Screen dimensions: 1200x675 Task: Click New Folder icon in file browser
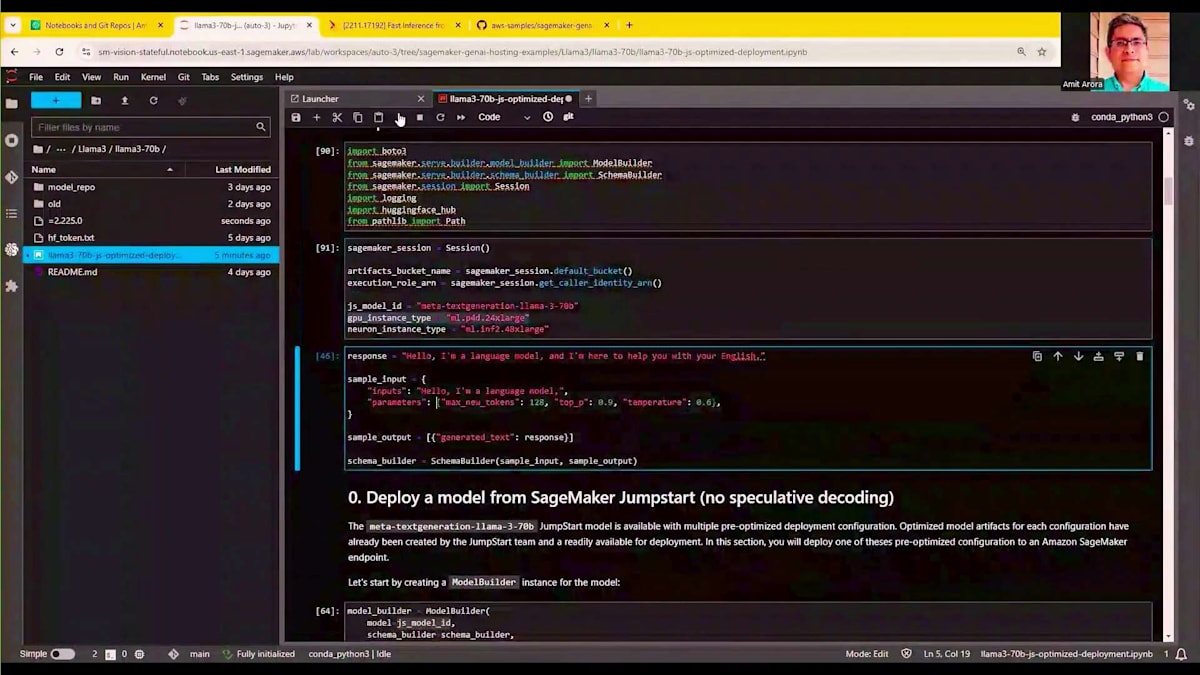click(96, 100)
